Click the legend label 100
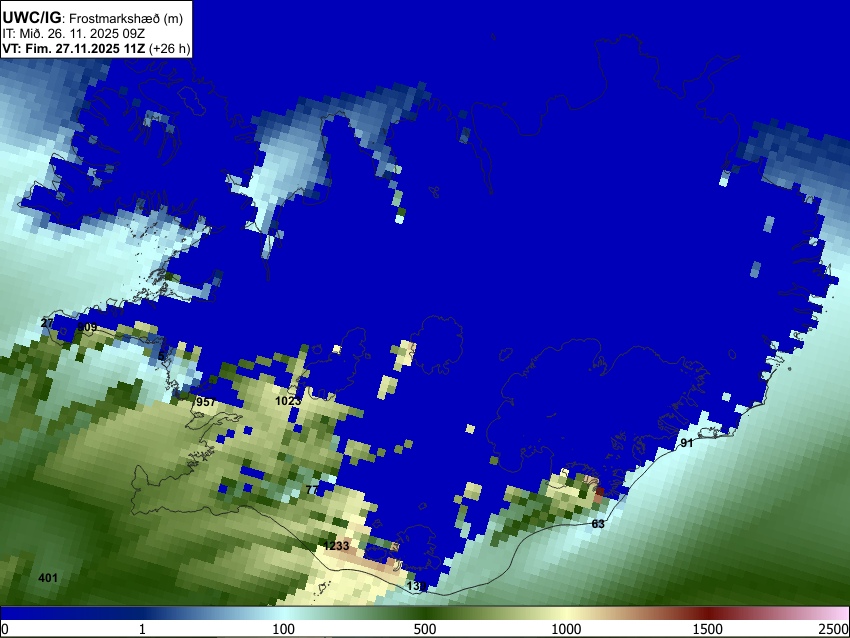 point(284,629)
